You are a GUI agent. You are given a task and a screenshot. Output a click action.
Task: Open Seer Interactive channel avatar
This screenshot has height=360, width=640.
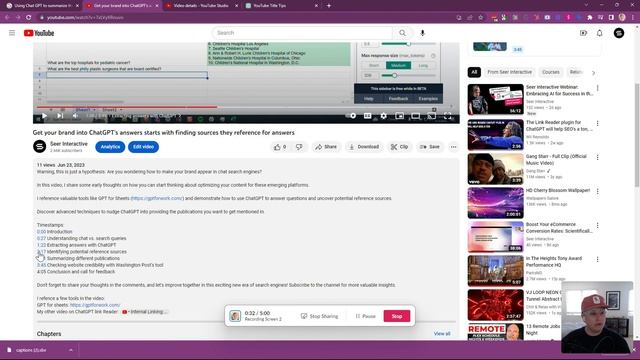40,147
